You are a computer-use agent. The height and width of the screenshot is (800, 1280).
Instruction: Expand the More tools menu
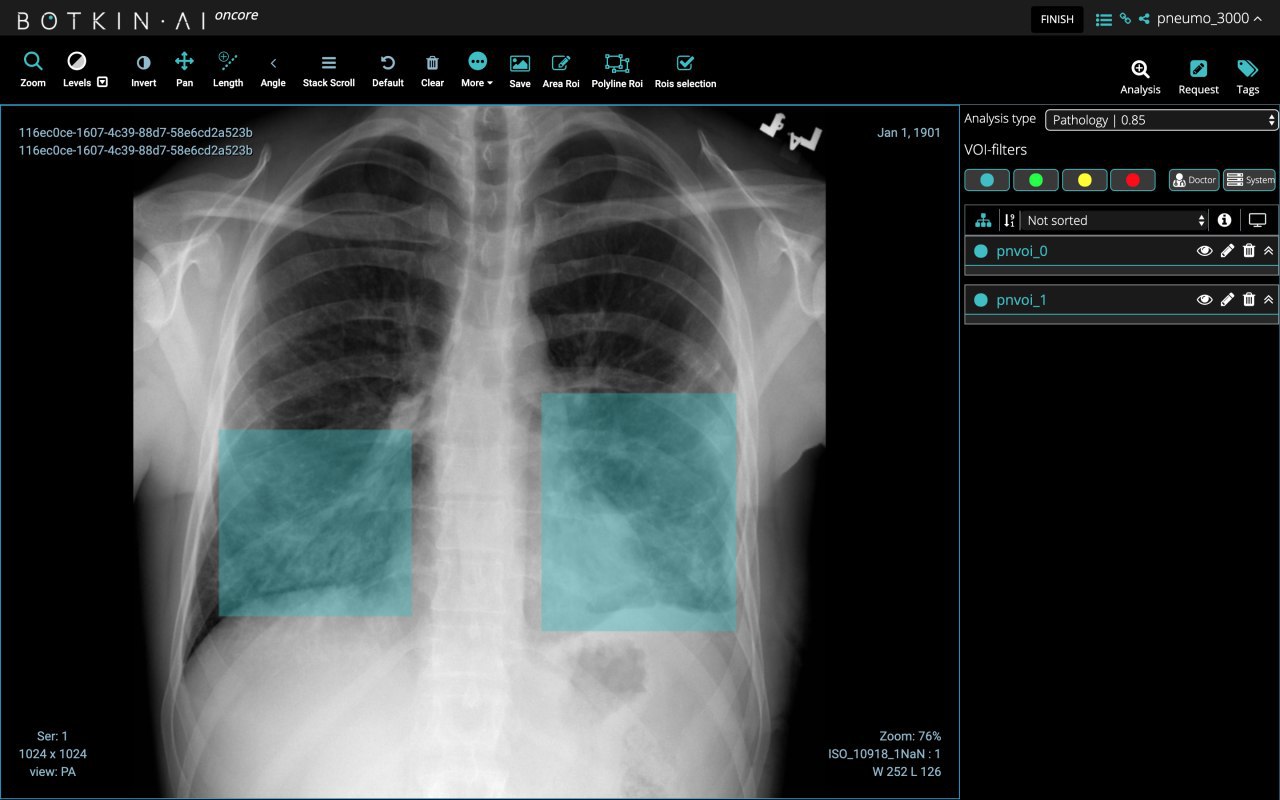pos(477,70)
